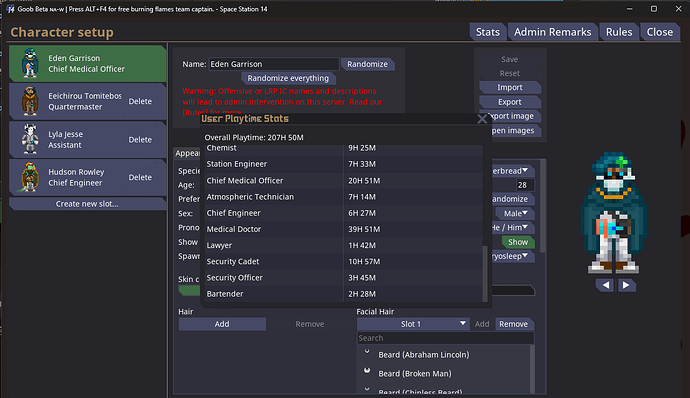This screenshot has height=398, width=690.
Task: Click the Station Engineer playtime row
Action: coord(343,164)
